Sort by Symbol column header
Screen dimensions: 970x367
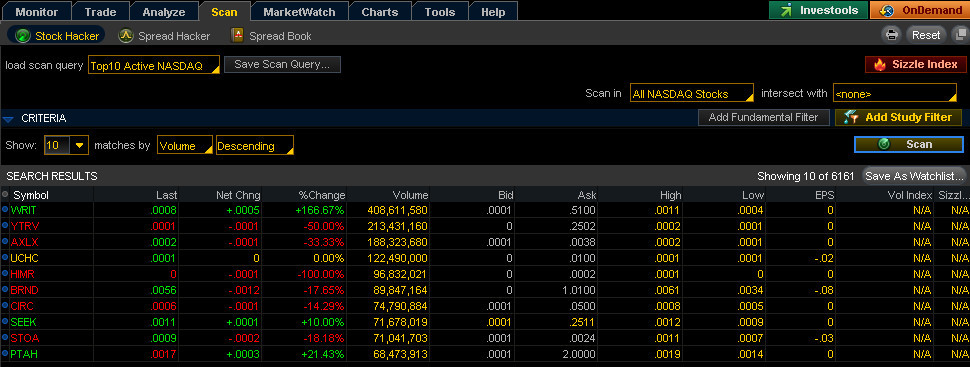coord(31,195)
